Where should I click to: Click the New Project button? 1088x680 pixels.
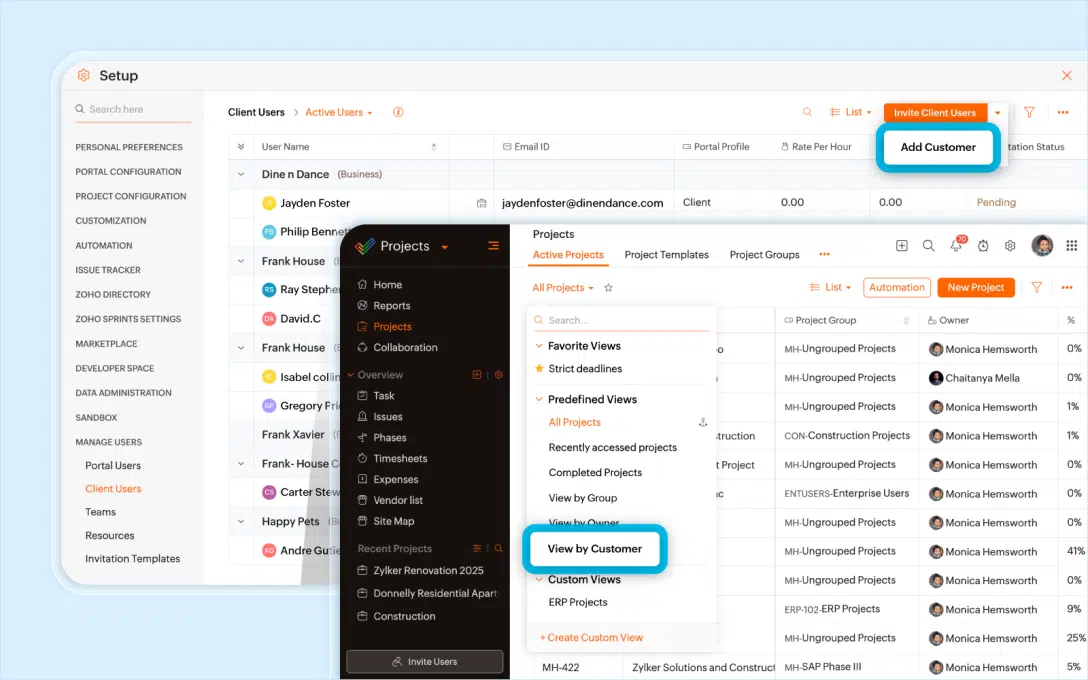(976, 287)
